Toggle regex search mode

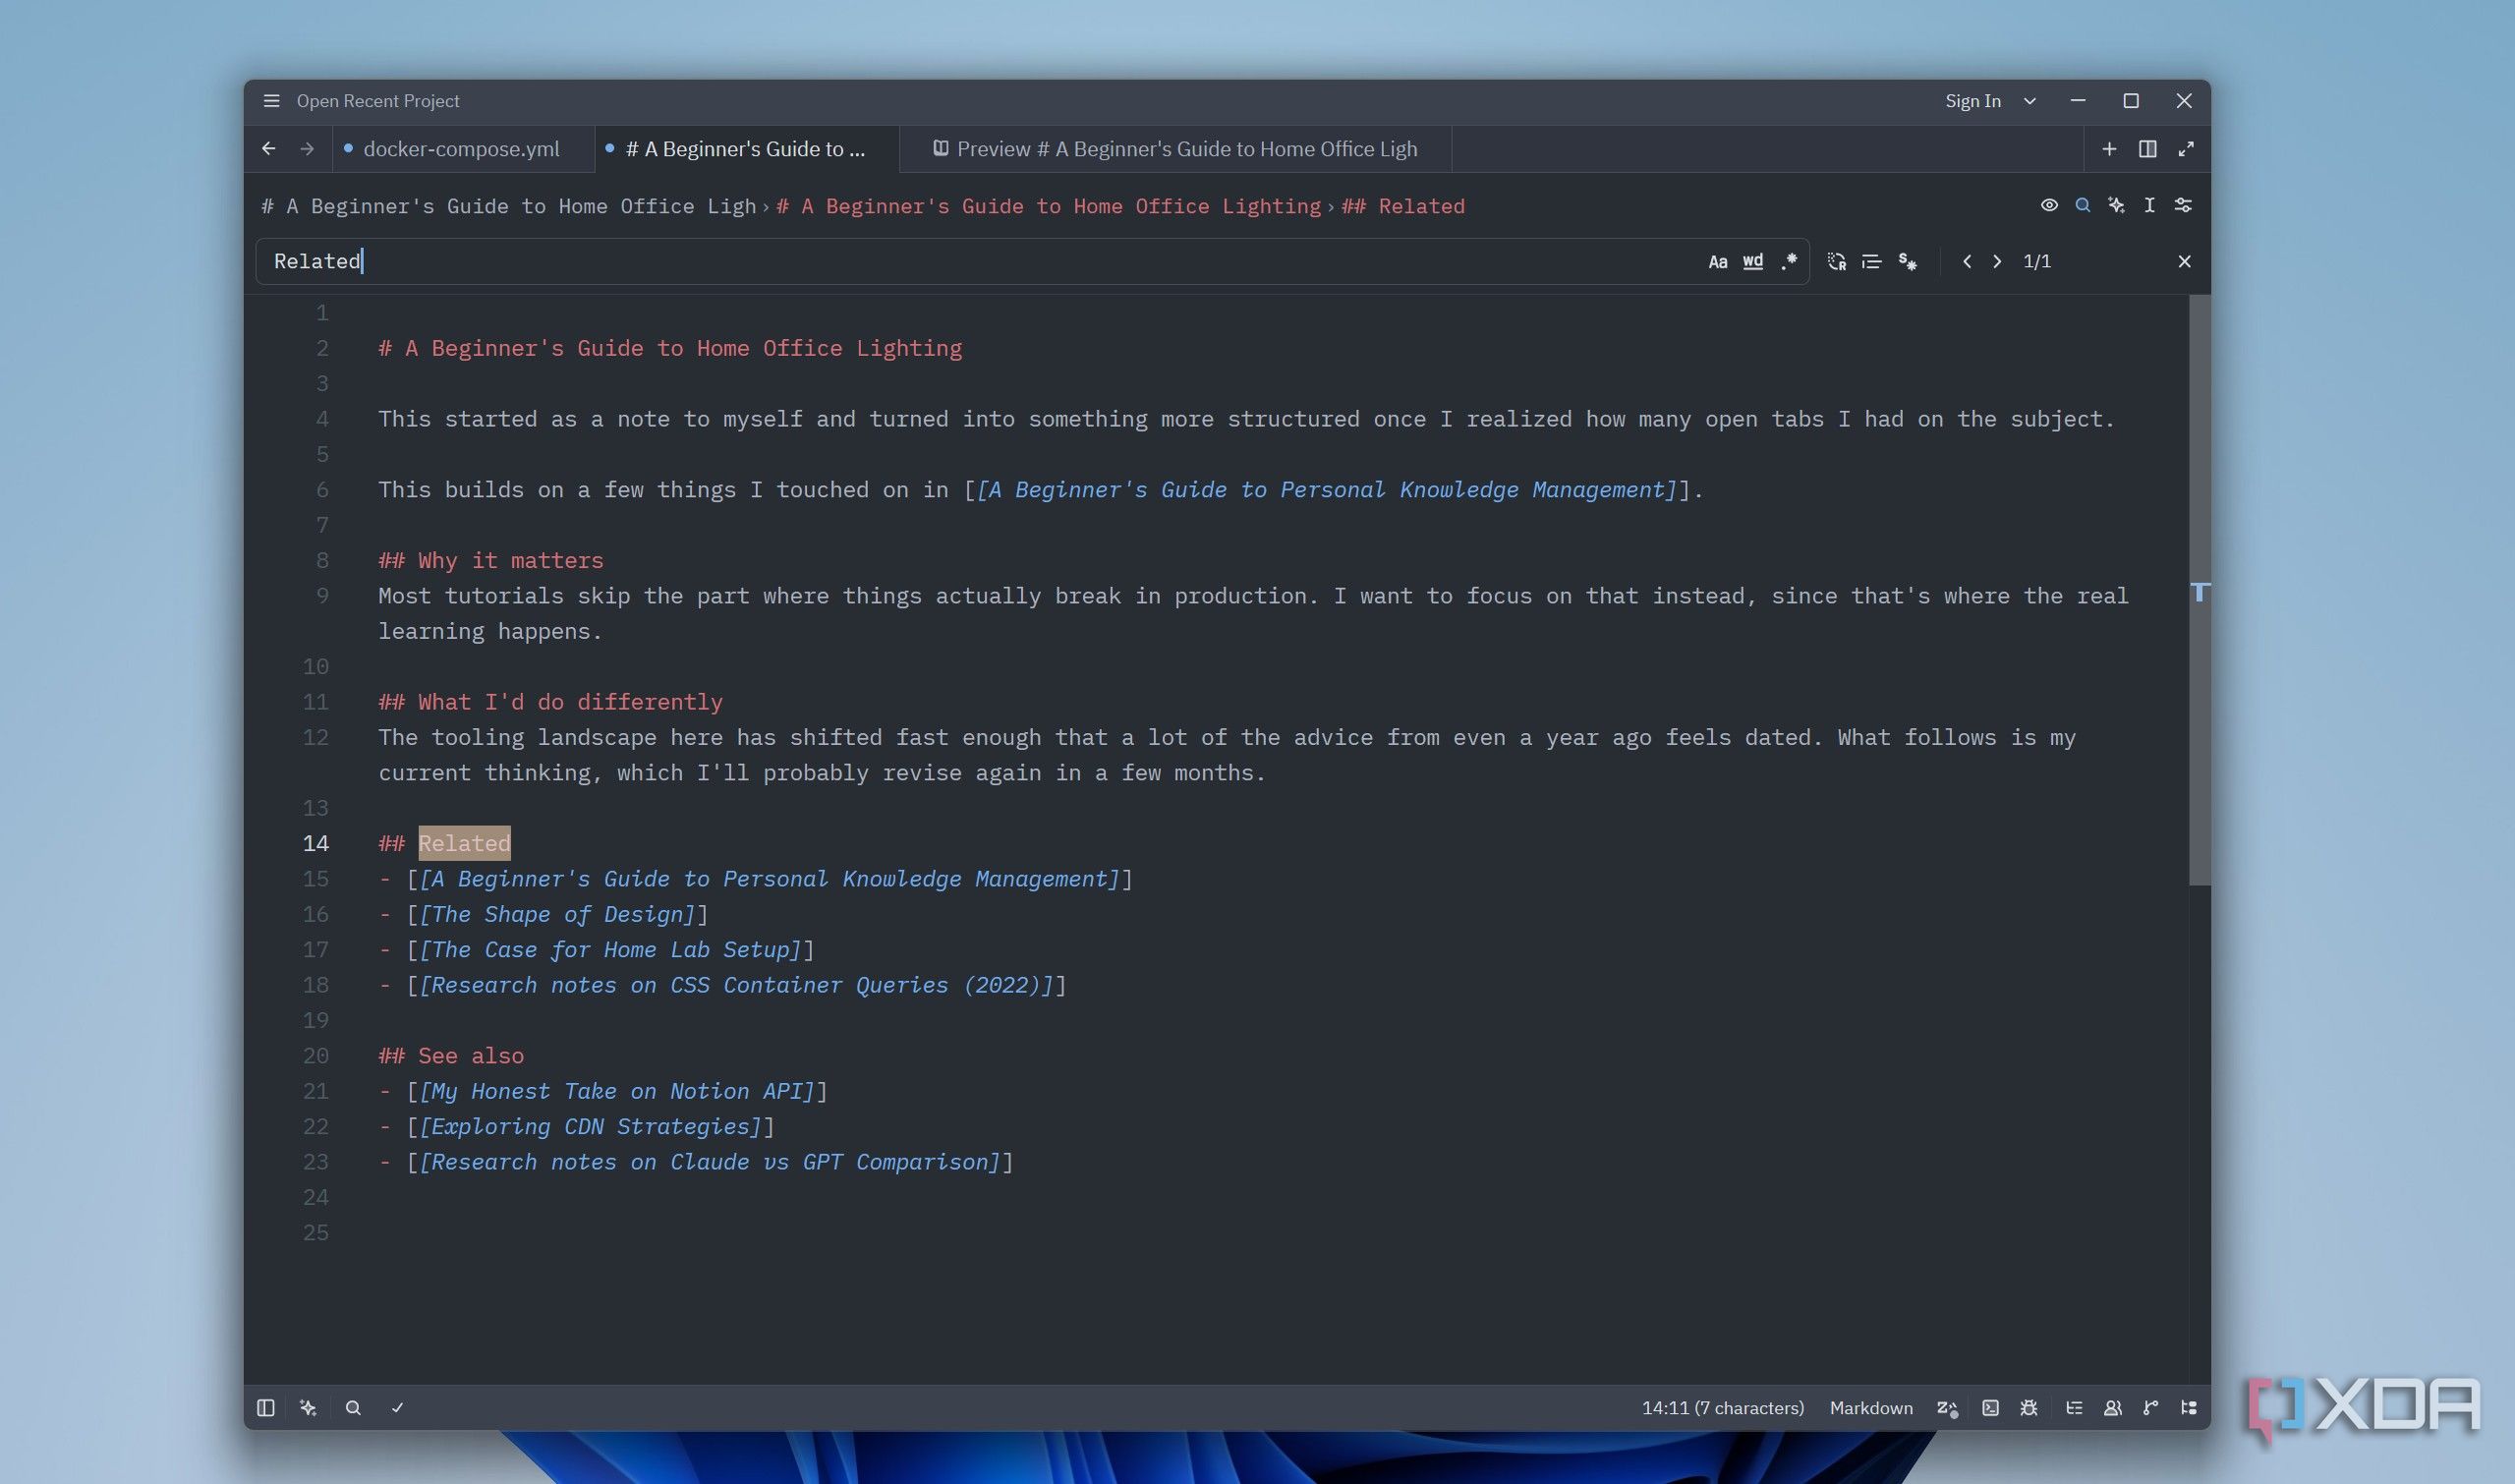click(1789, 261)
